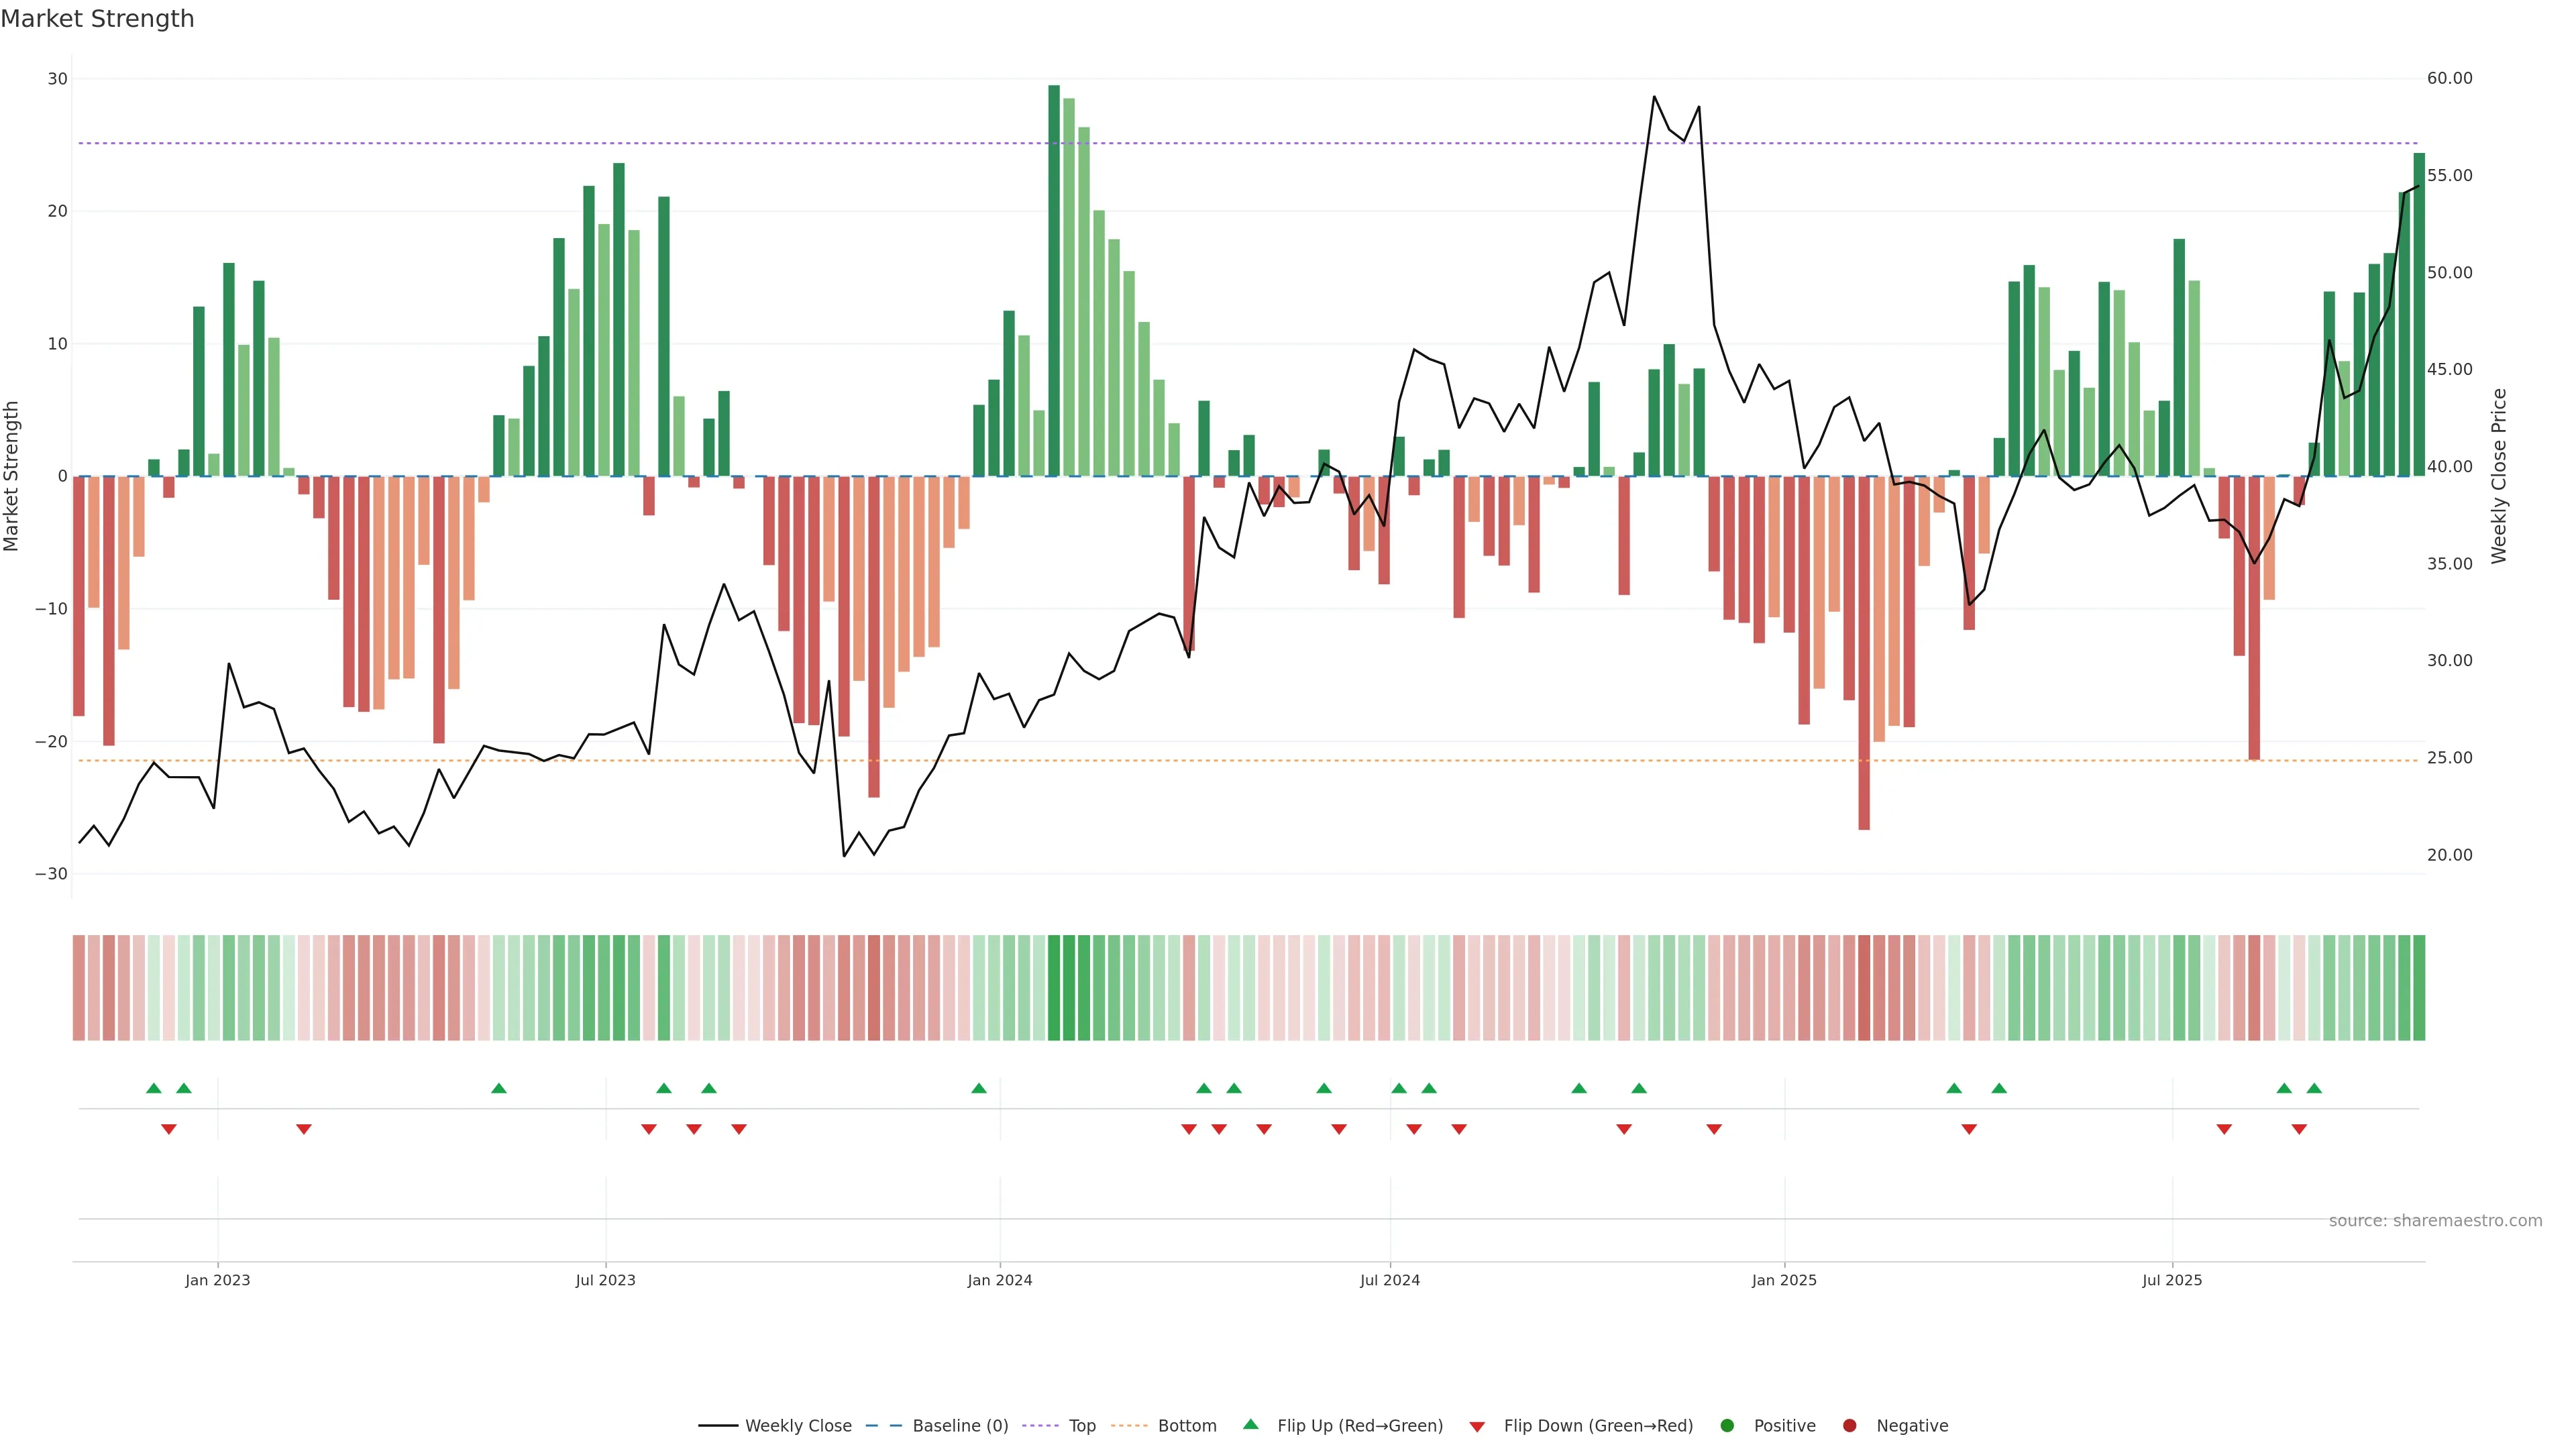Screen dimensions: 2576x1449
Task: Select the rightmost green flip-up triangle marker
Action: point(2314,1088)
